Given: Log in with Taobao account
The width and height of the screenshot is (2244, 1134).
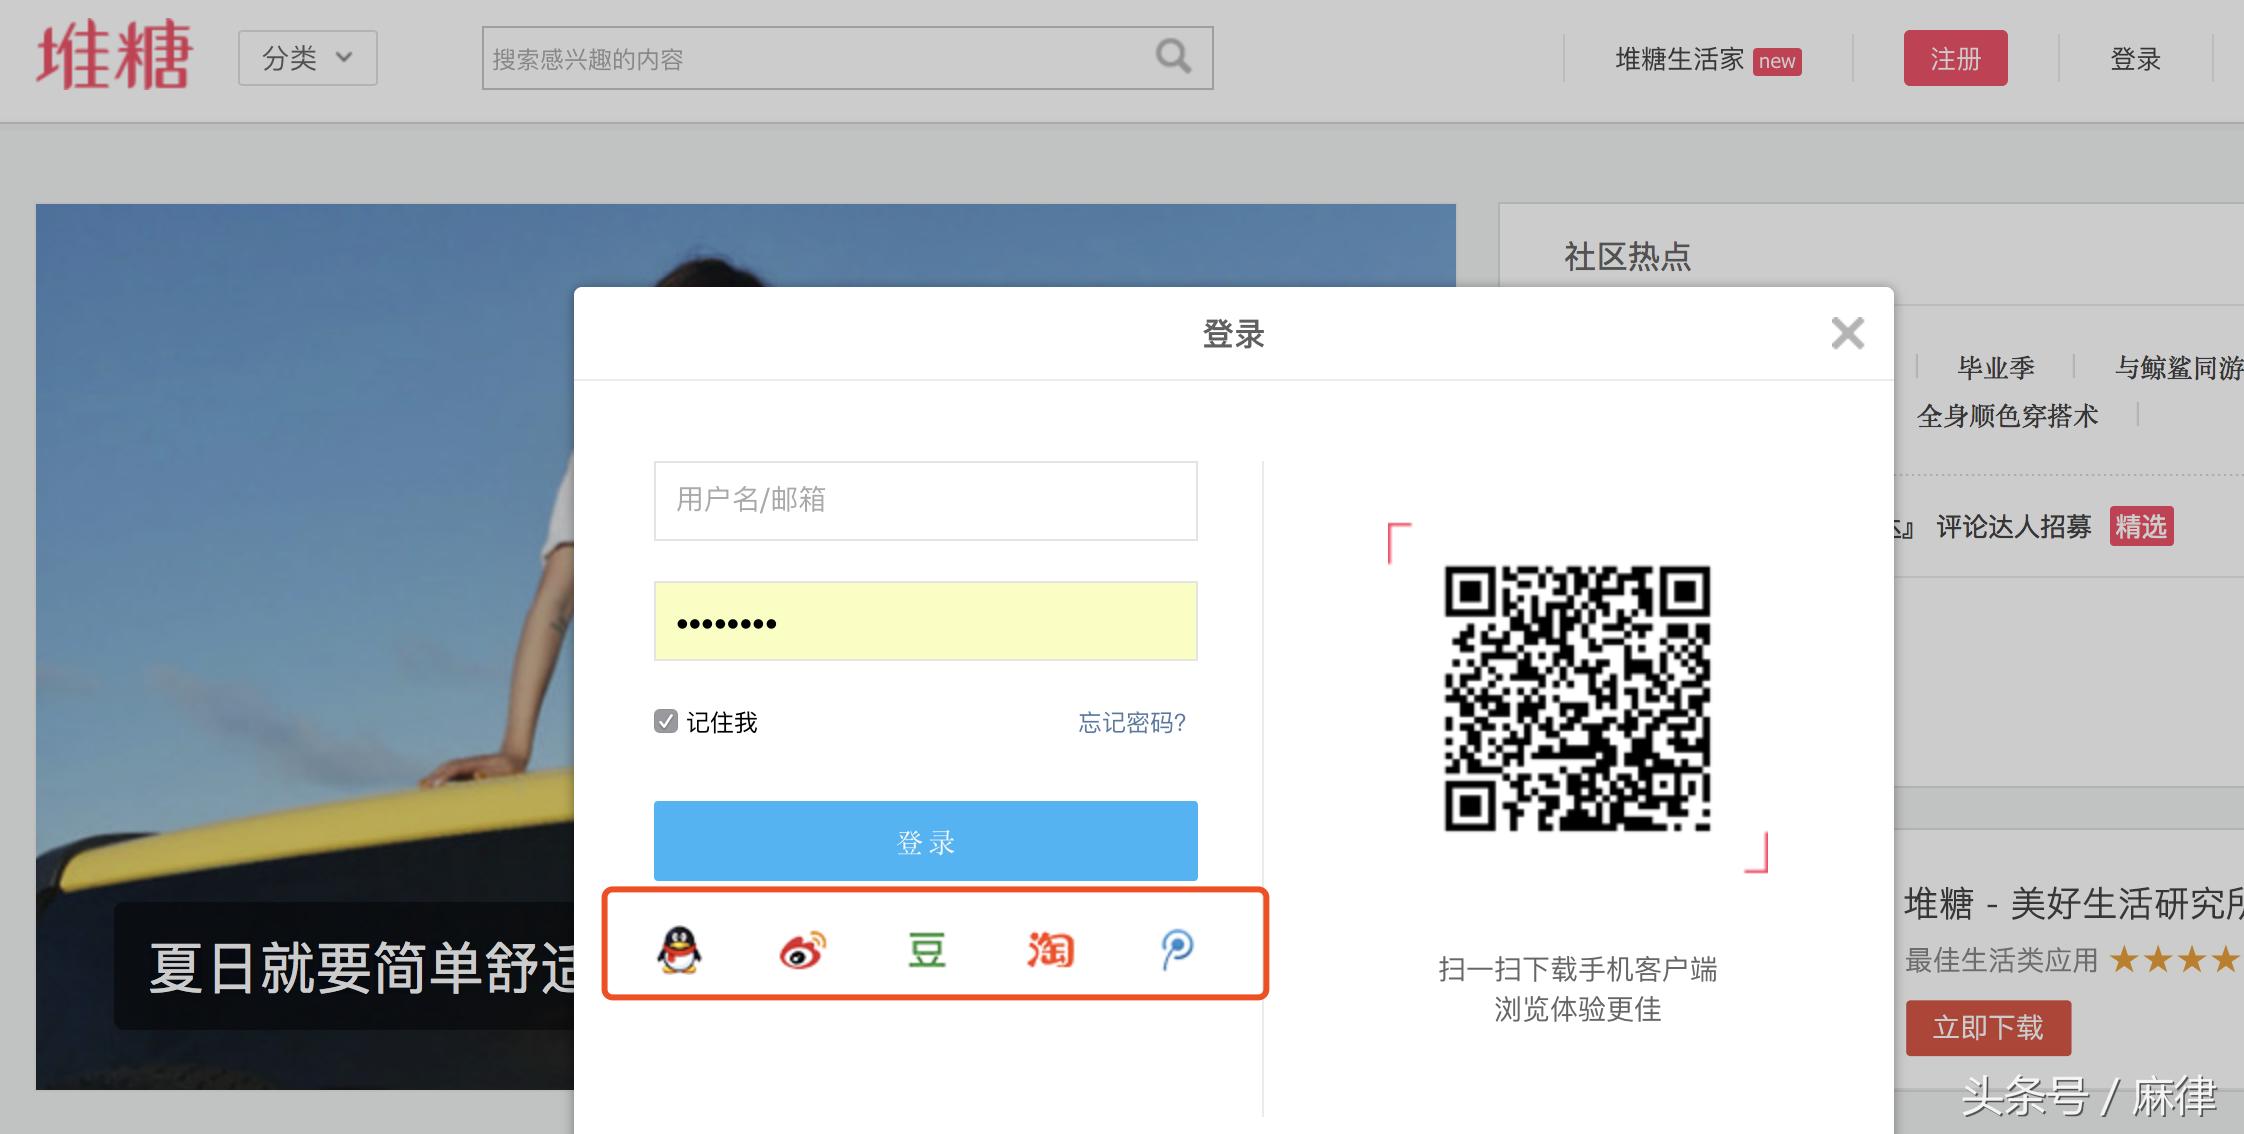Looking at the screenshot, I should coord(1050,951).
